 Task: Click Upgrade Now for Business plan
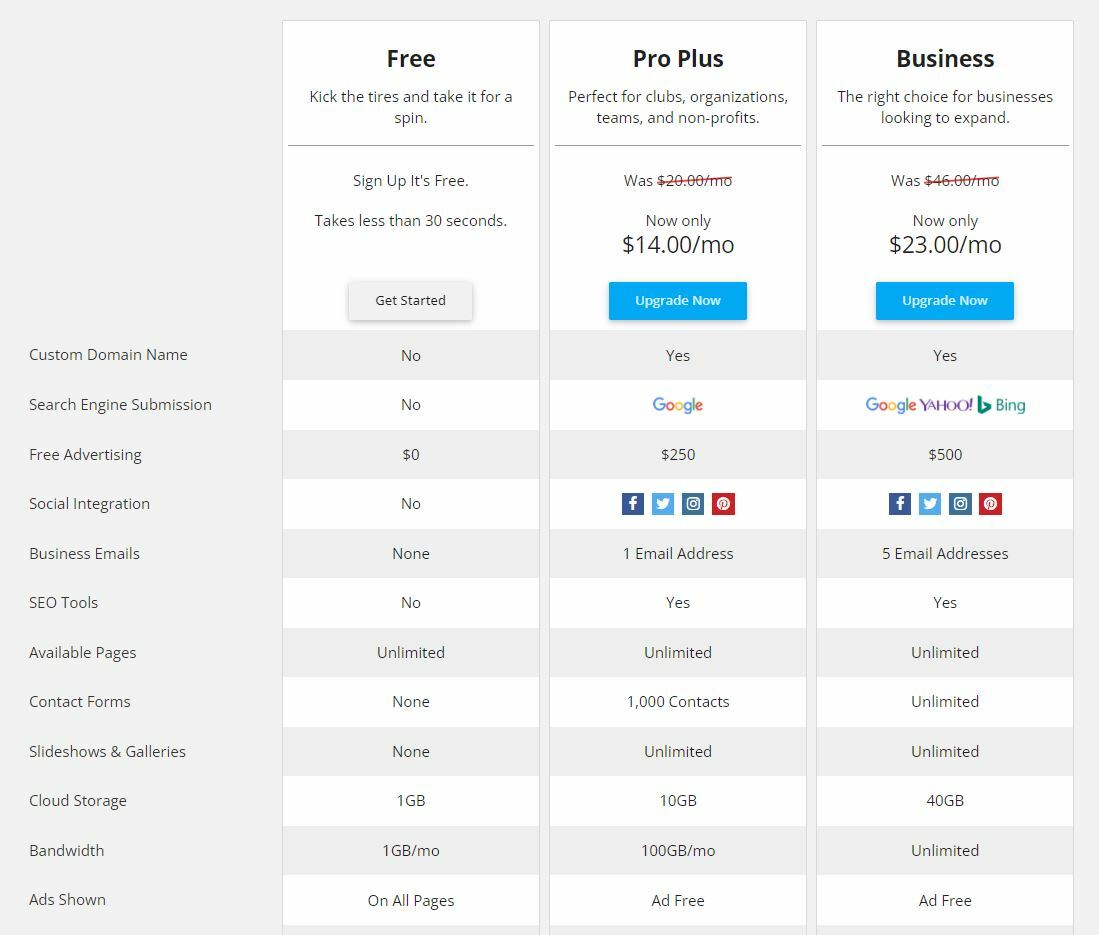click(x=945, y=301)
